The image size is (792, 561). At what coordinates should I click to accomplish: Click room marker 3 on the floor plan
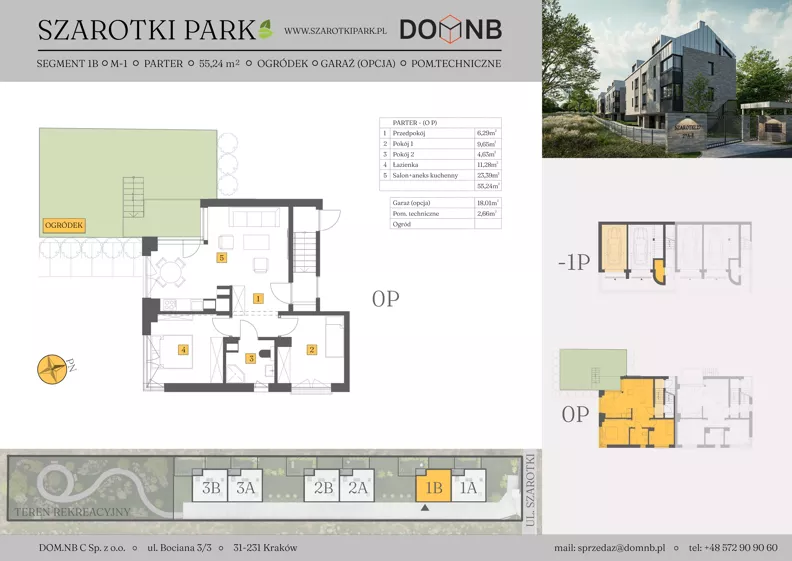pyautogui.click(x=251, y=359)
